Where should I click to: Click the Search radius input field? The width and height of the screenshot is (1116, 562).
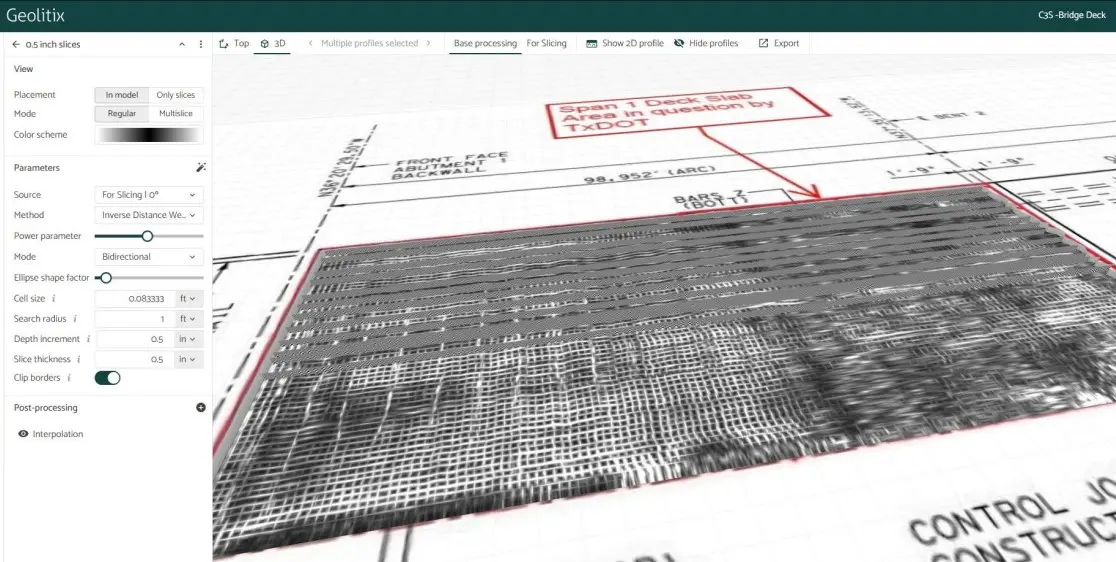(135, 319)
